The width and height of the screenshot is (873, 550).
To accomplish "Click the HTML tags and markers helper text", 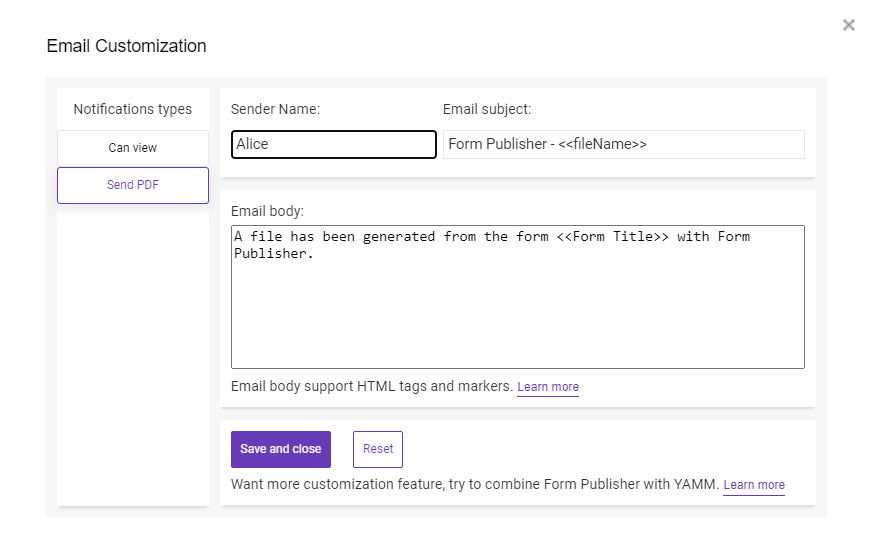I will coord(372,386).
